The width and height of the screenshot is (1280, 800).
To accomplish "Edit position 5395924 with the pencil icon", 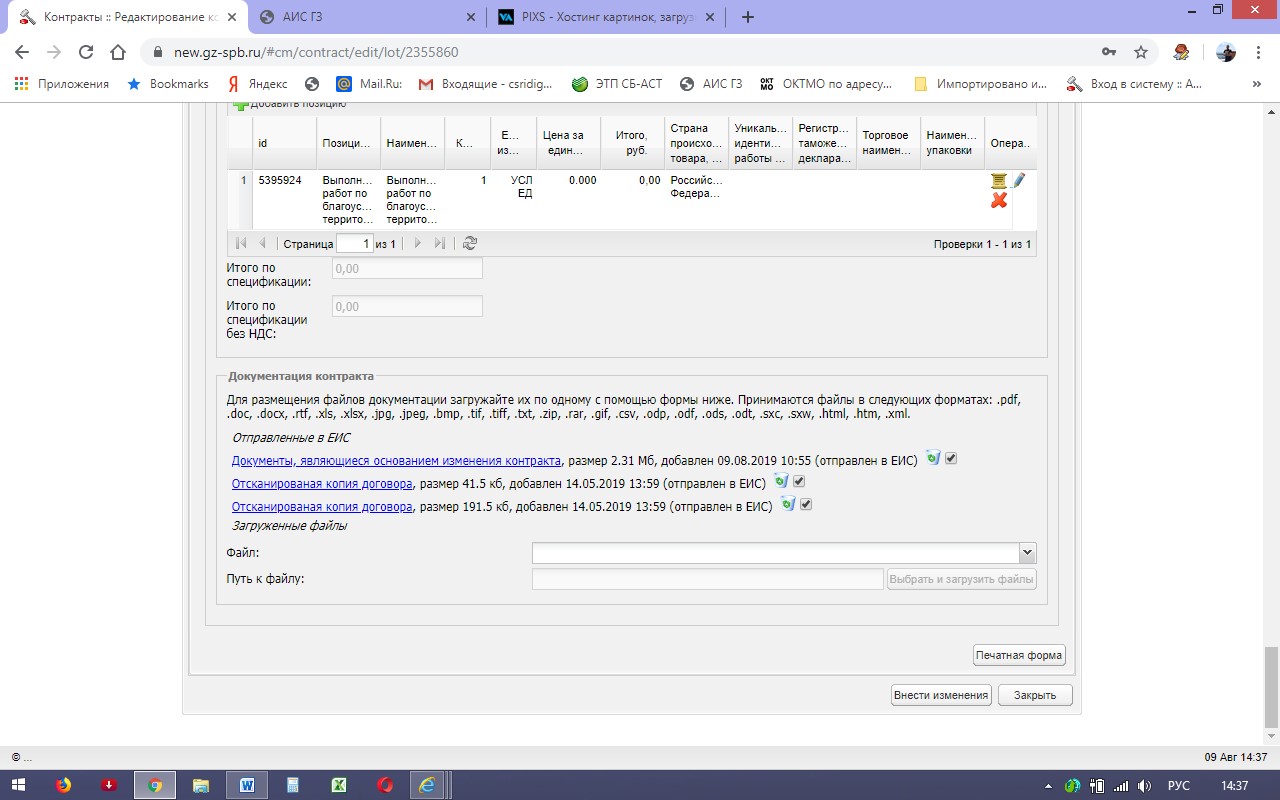I will (1019, 180).
